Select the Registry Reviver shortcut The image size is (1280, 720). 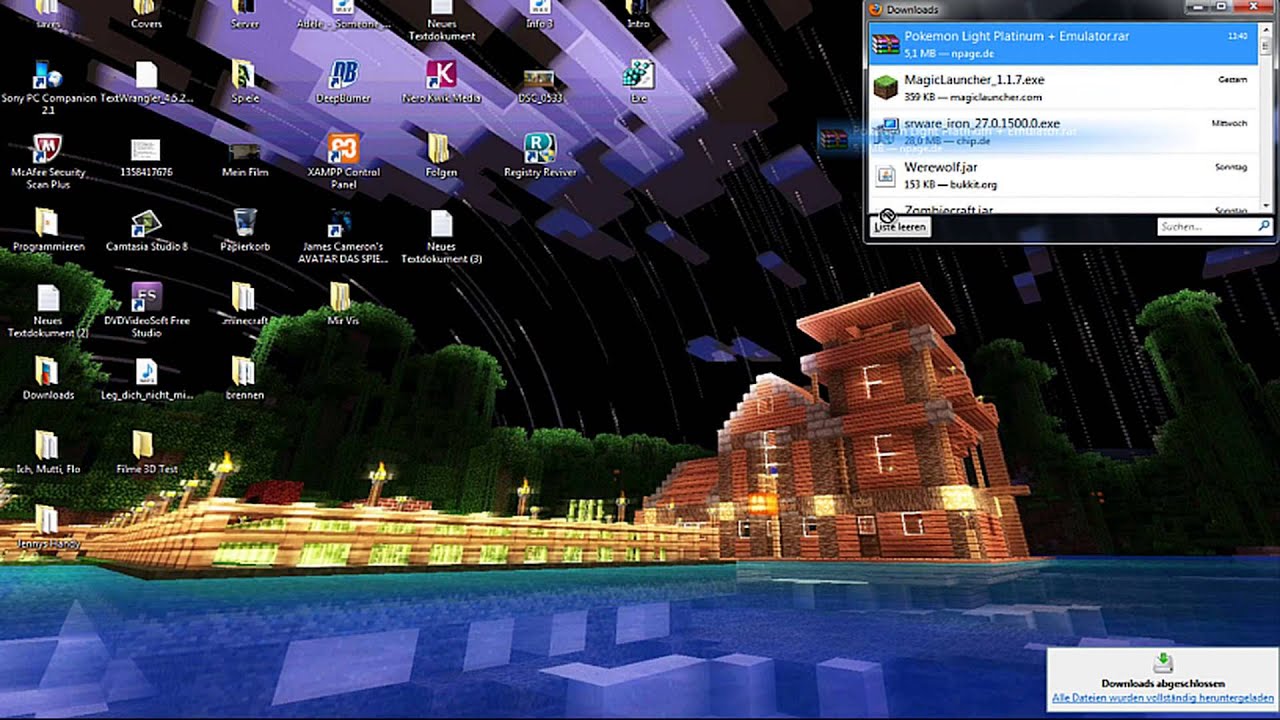(540, 156)
